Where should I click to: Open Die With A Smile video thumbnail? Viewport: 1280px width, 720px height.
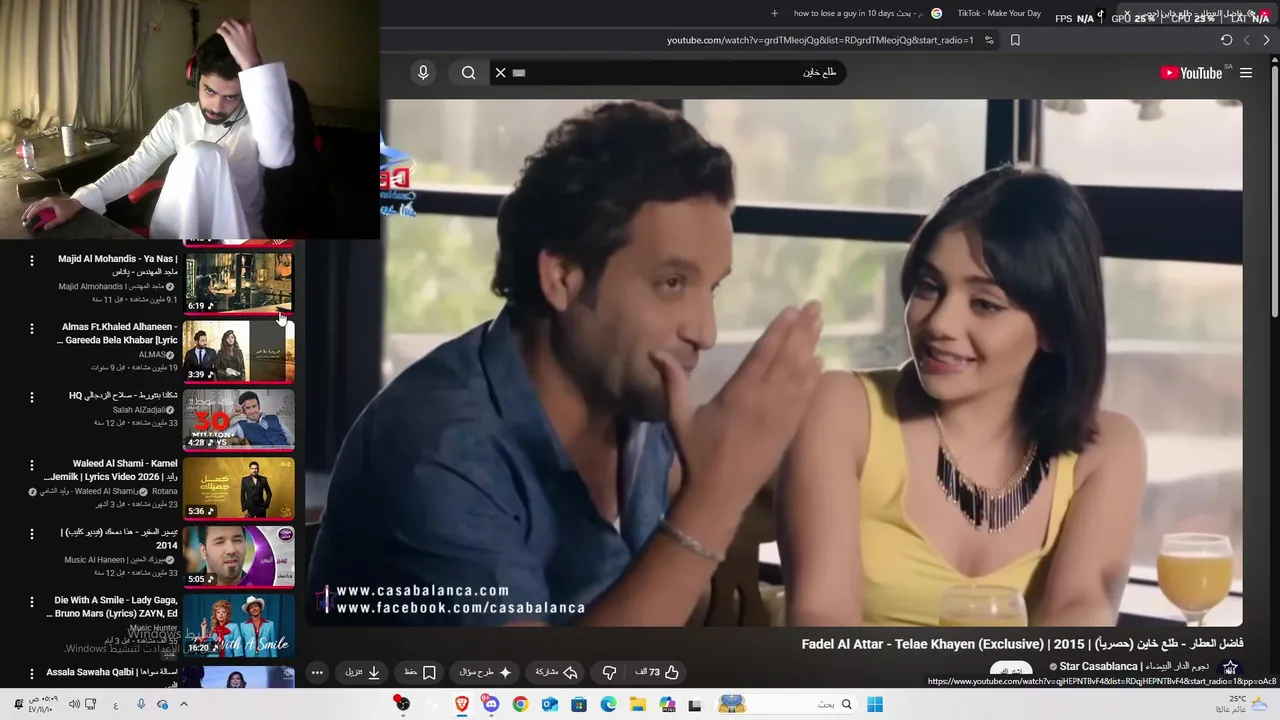238,624
